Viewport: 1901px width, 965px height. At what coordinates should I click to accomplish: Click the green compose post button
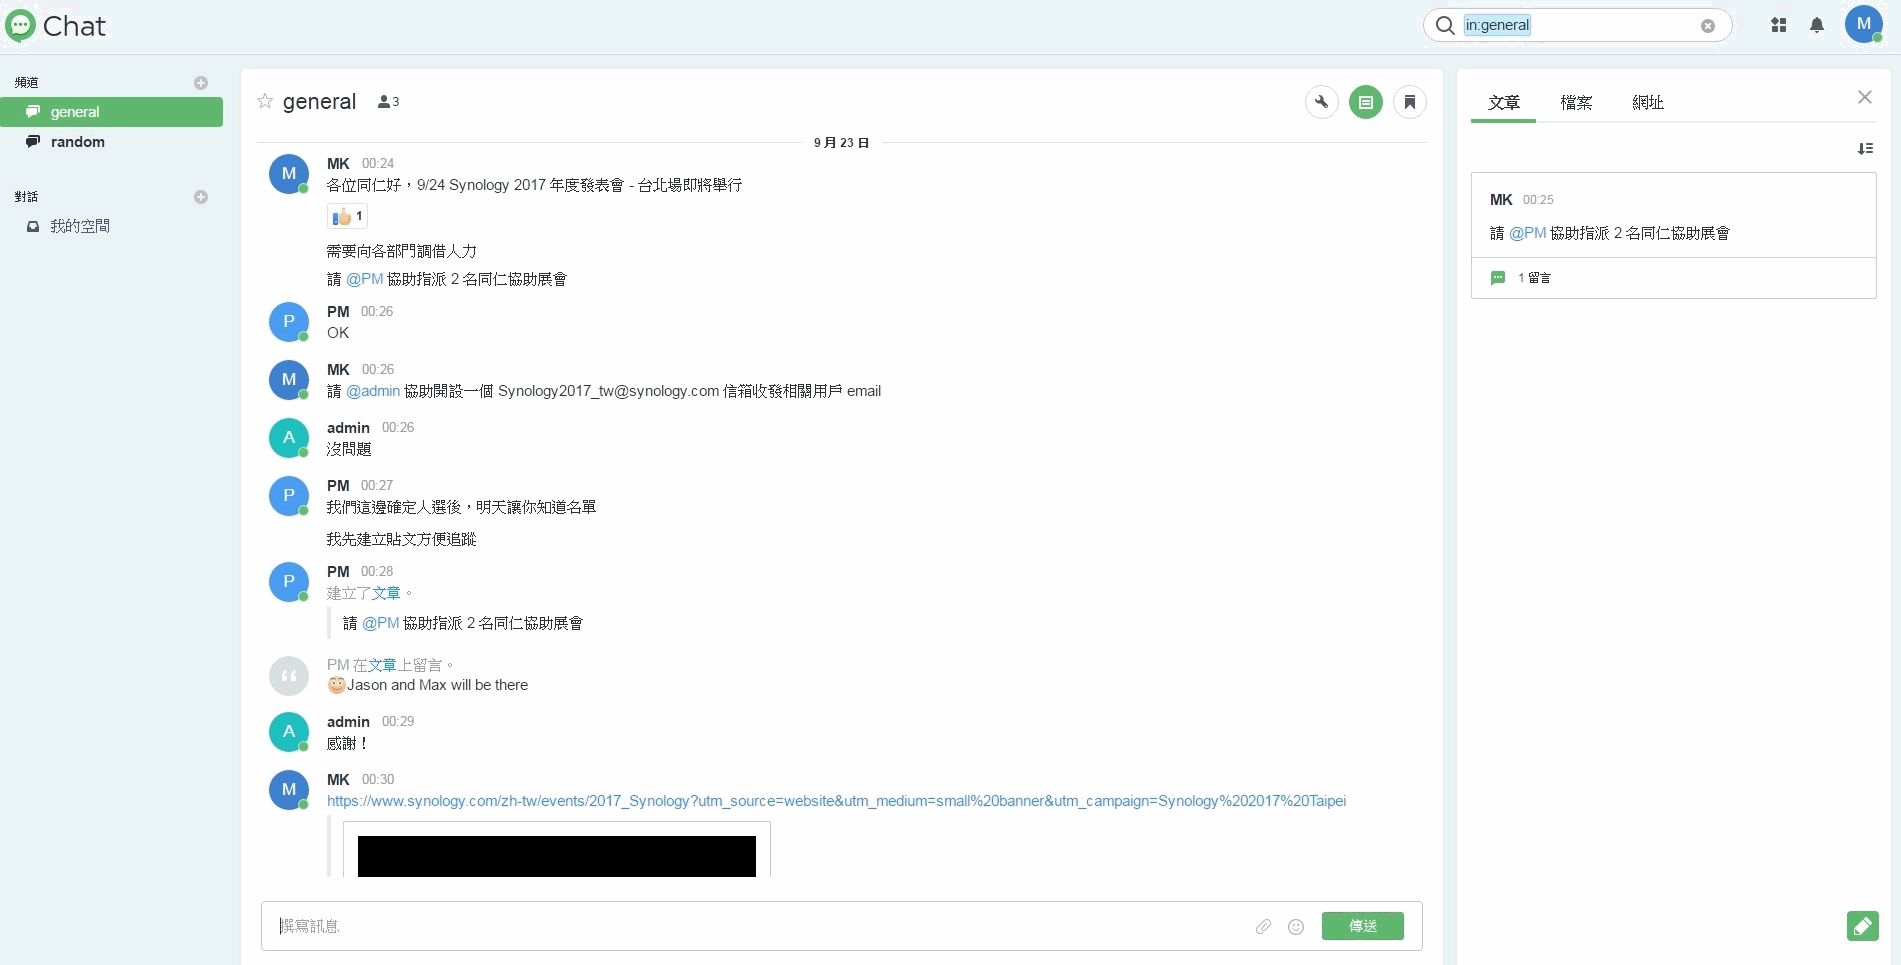1862,926
